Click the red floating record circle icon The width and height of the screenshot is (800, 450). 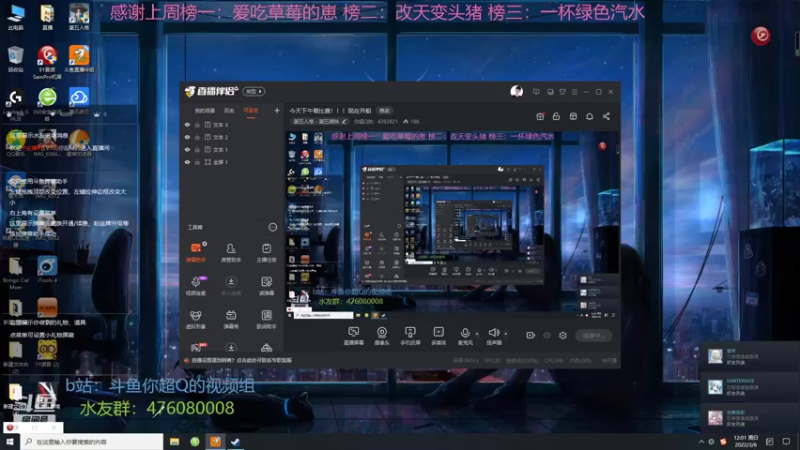pyautogui.click(x=761, y=35)
